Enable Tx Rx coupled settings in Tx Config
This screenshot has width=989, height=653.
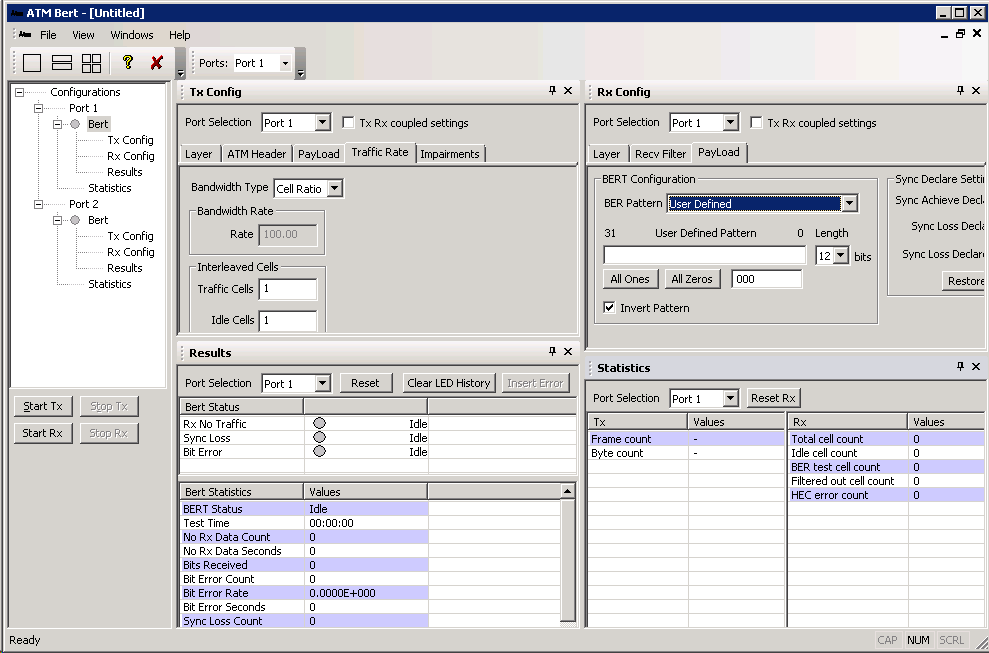coord(348,122)
